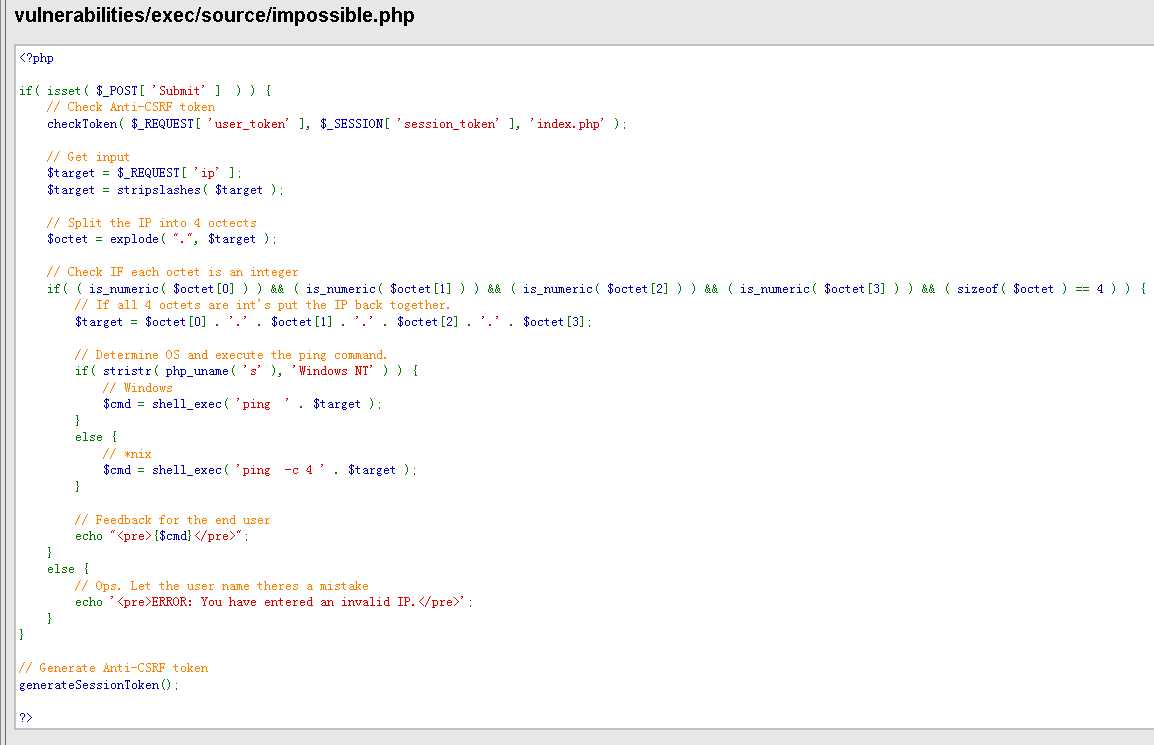Click the line shell_exec( 'ping -c 4 ' . $target );

tap(260, 470)
